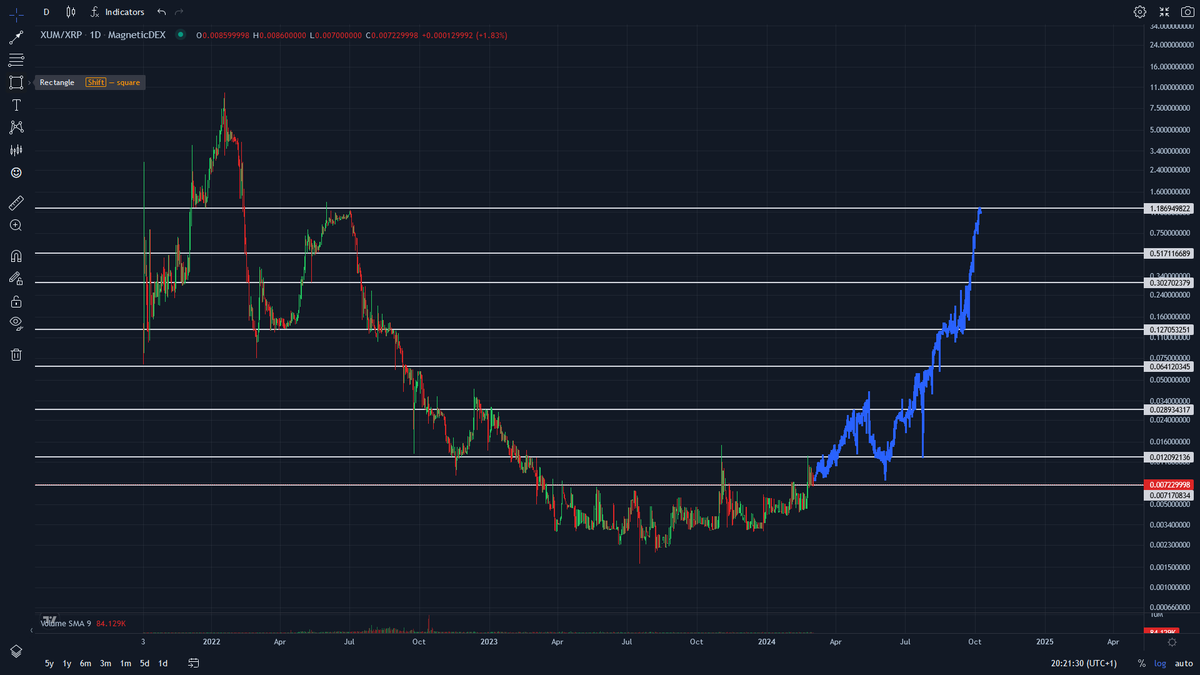Viewport: 1200px width, 675px height.
Task: Select the Measure ruler tool
Action: [x=16, y=202]
